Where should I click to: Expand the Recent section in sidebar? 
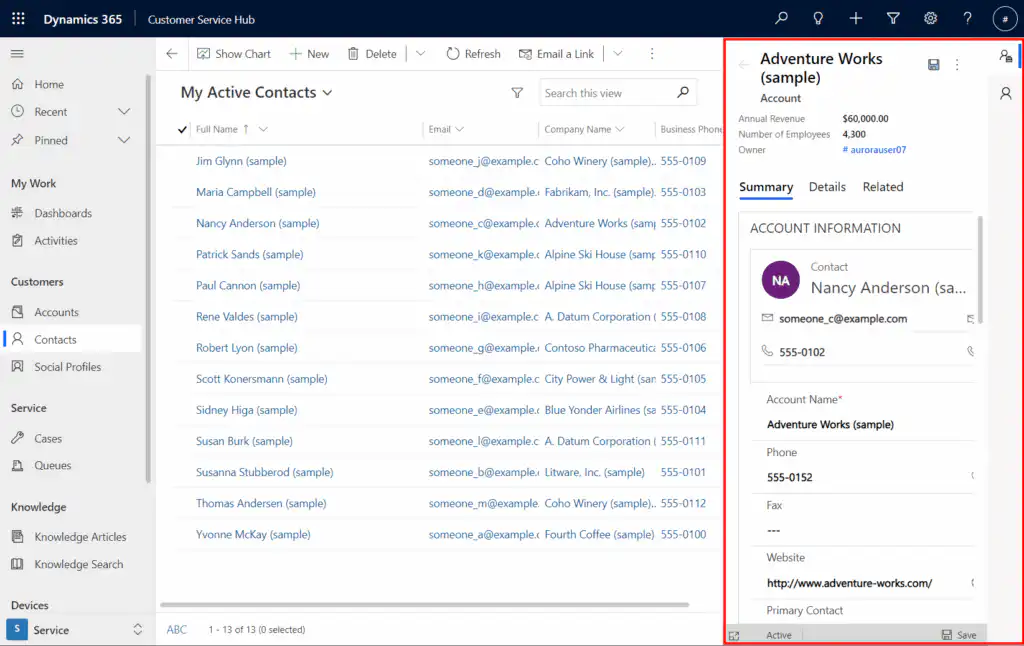coord(124,112)
